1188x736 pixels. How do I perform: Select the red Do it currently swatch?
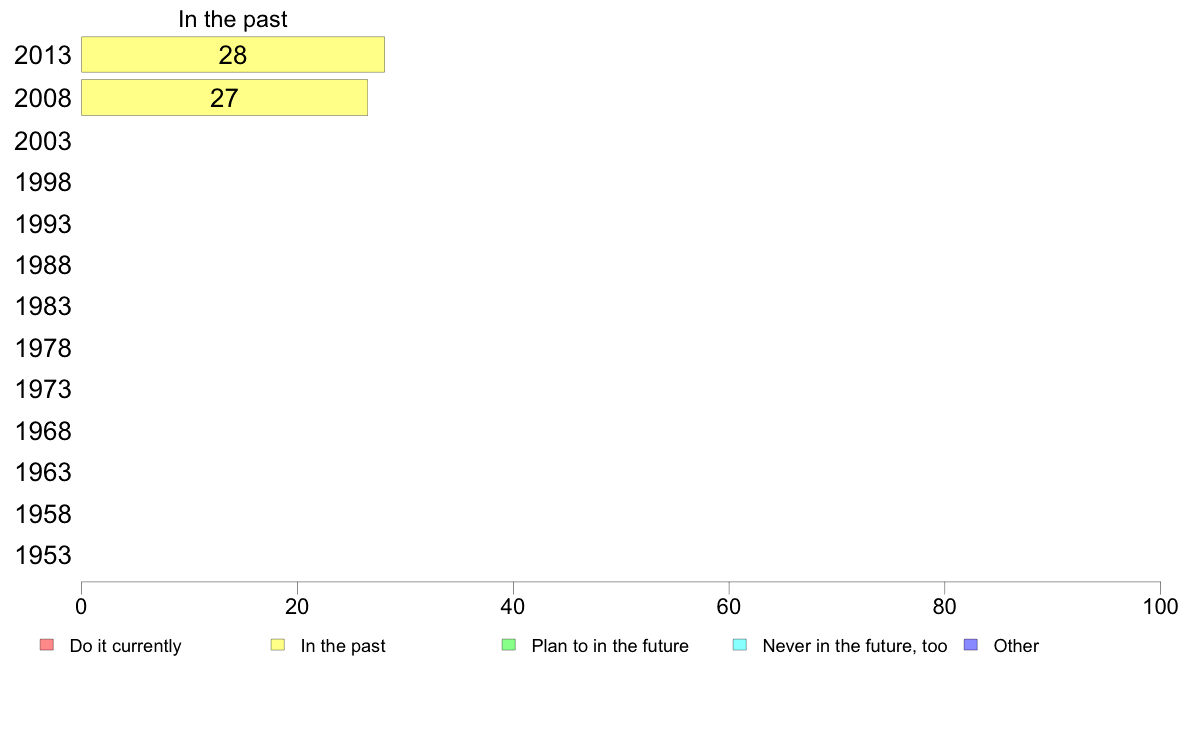coord(47,645)
